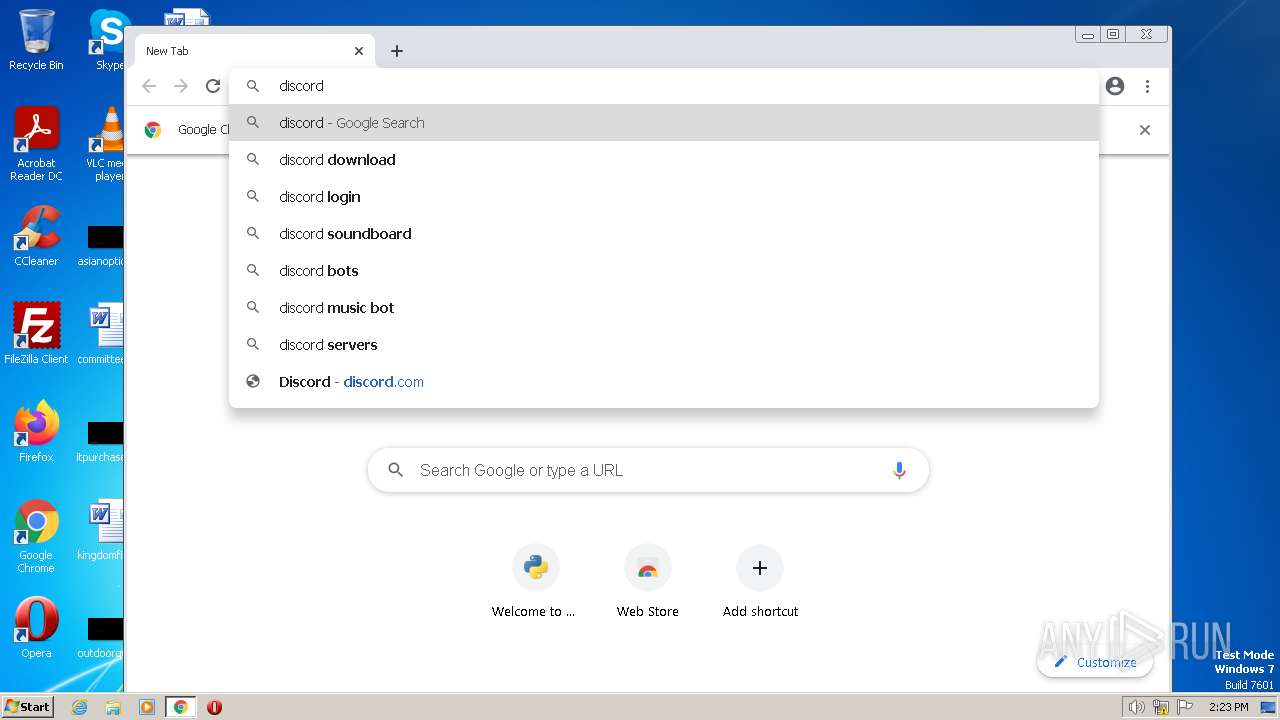The width and height of the screenshot is (1280, 720).
Task: Open Chrome's three-dot menu
Action: click(1147, 86)
